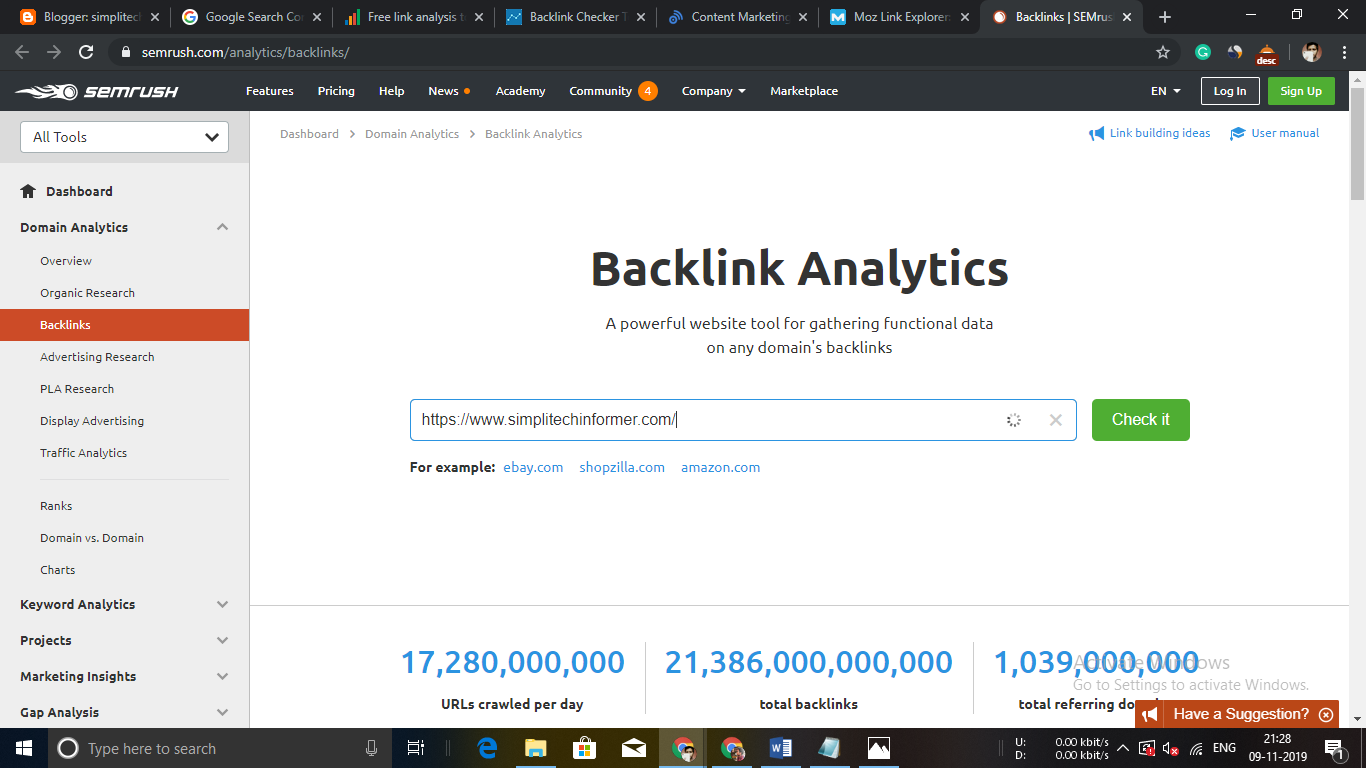Open the User manual link
The image size is (1366, 768).
coord(1275,133)
